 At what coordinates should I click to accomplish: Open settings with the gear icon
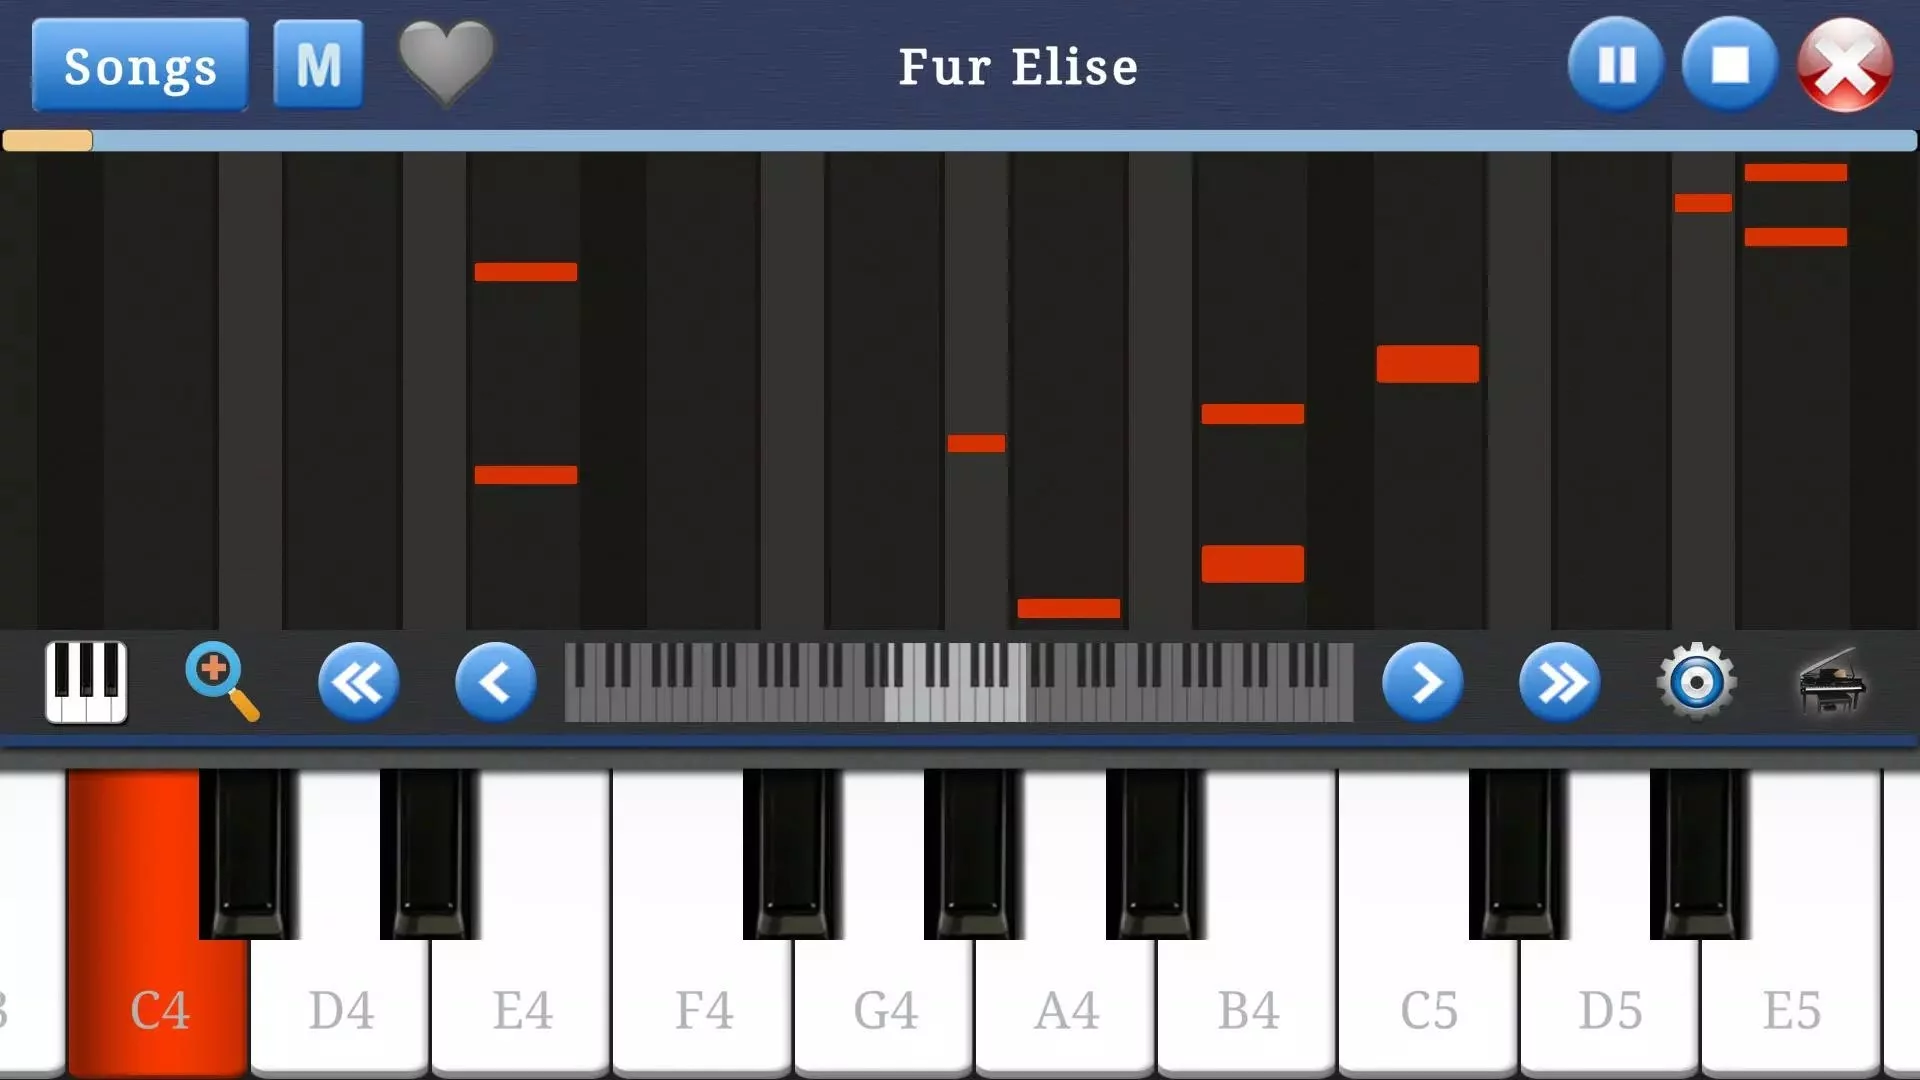coord(1697,682)
